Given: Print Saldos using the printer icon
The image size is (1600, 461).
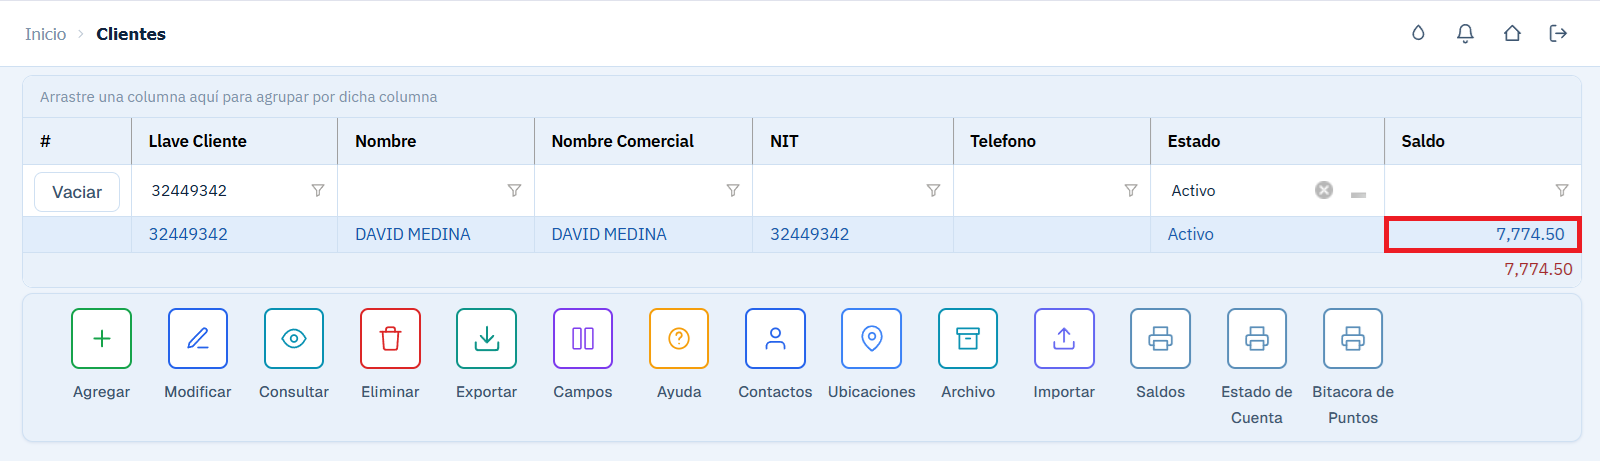Looking at the screenshot, I should point(1160,339).
